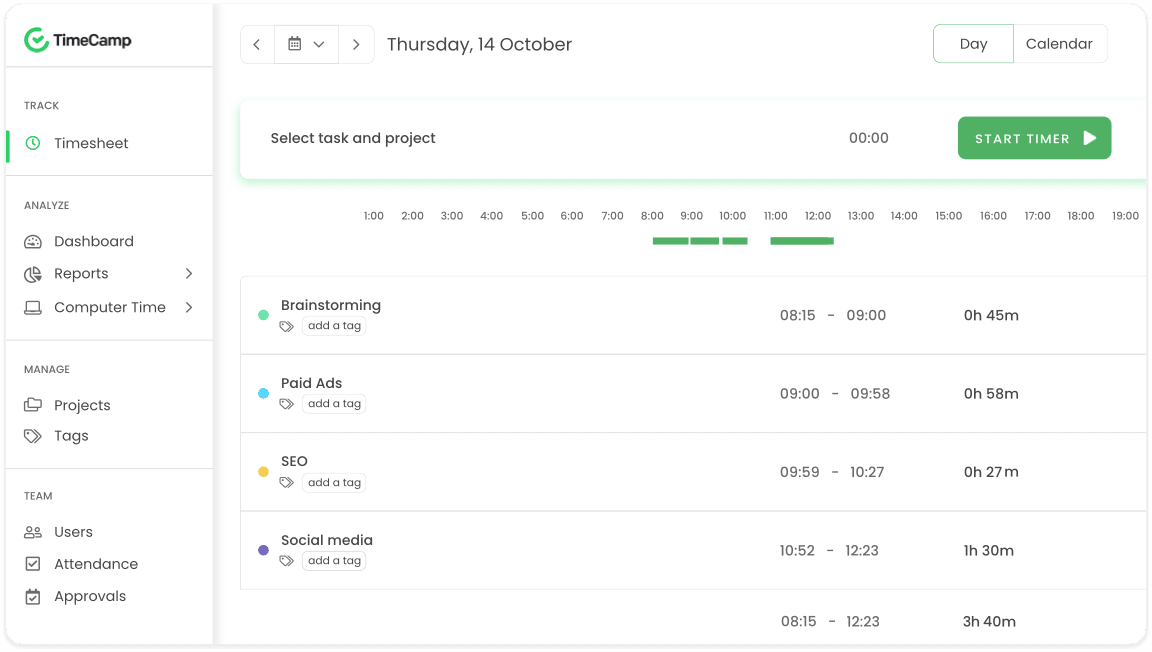Click the Tags icon in sidebar
The image size is (1152, 652).
pos(33,436)
